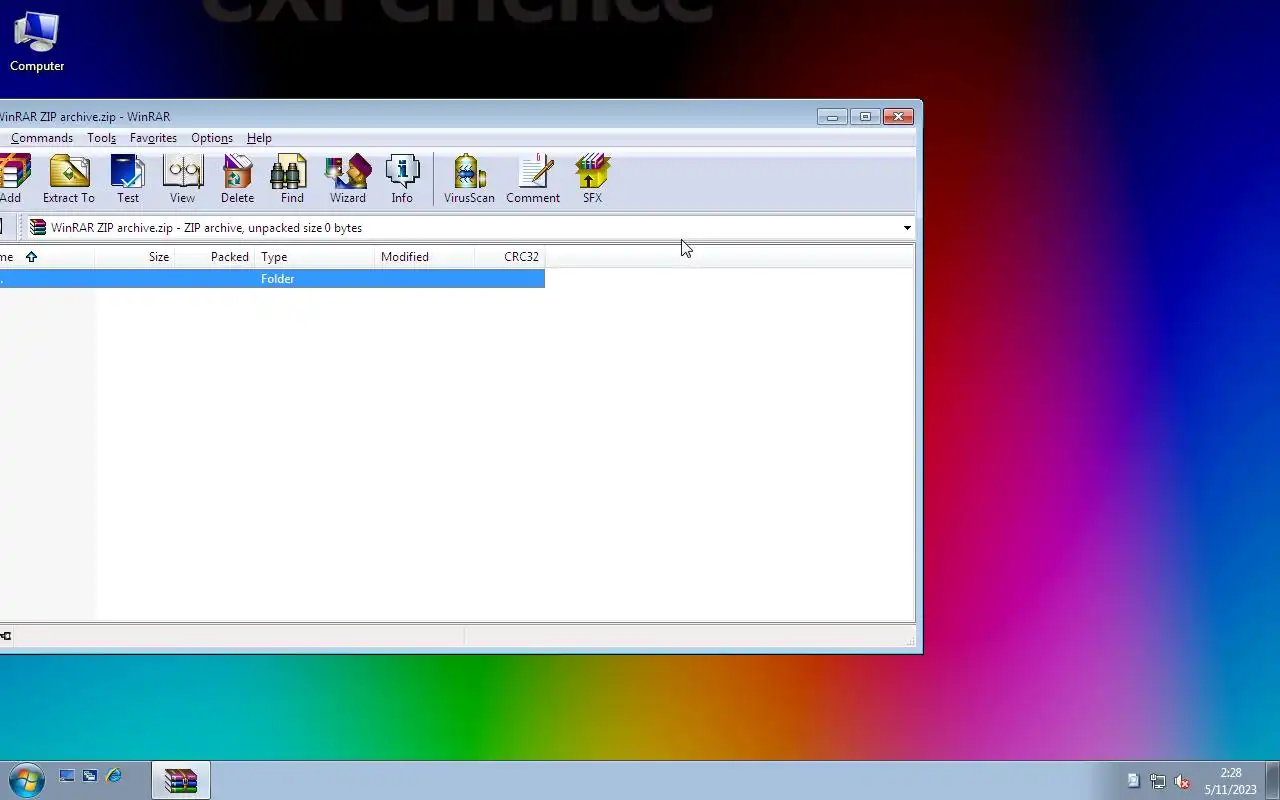Click the Add toolbar icon
Viewport: 1280px width, 800px height.
(x=12, y=180)
